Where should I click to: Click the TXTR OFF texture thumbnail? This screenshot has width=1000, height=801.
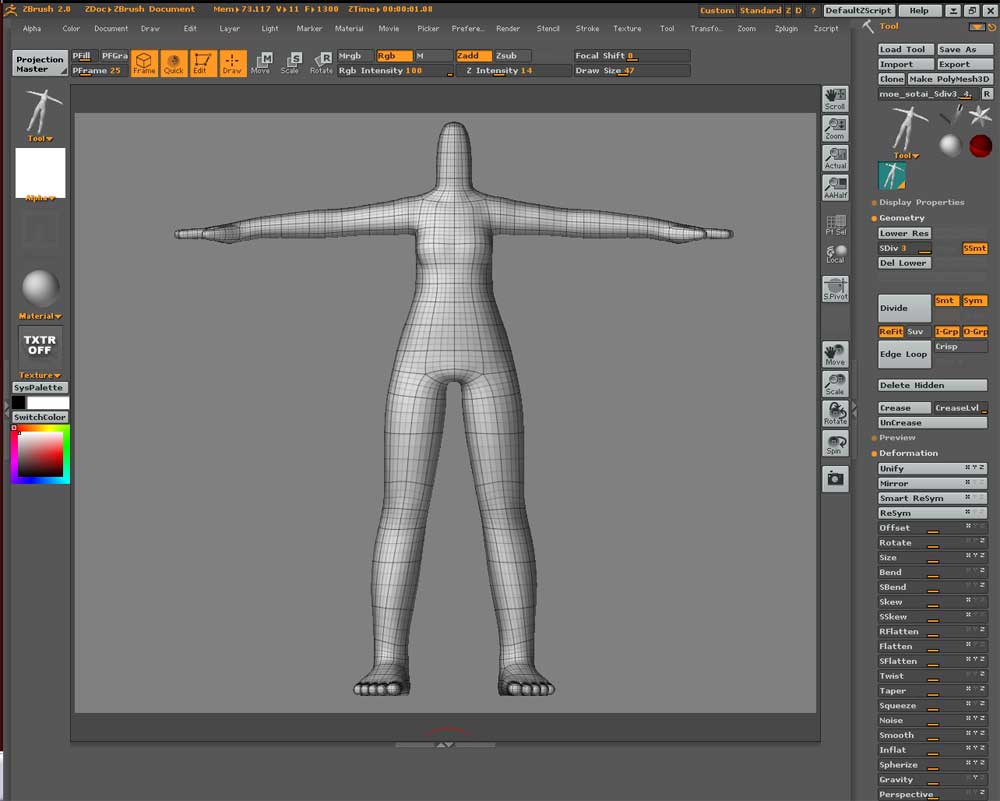40,346
